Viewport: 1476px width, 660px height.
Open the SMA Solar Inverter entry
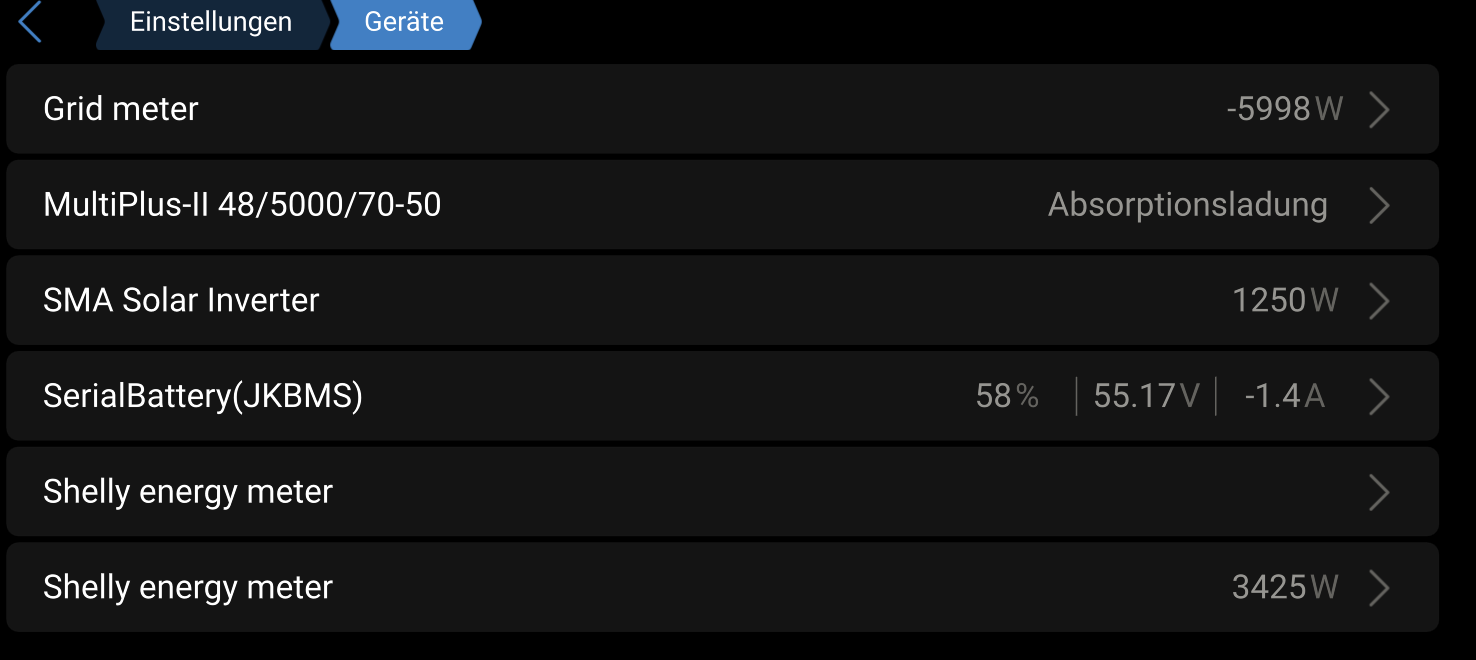[722, 300]
